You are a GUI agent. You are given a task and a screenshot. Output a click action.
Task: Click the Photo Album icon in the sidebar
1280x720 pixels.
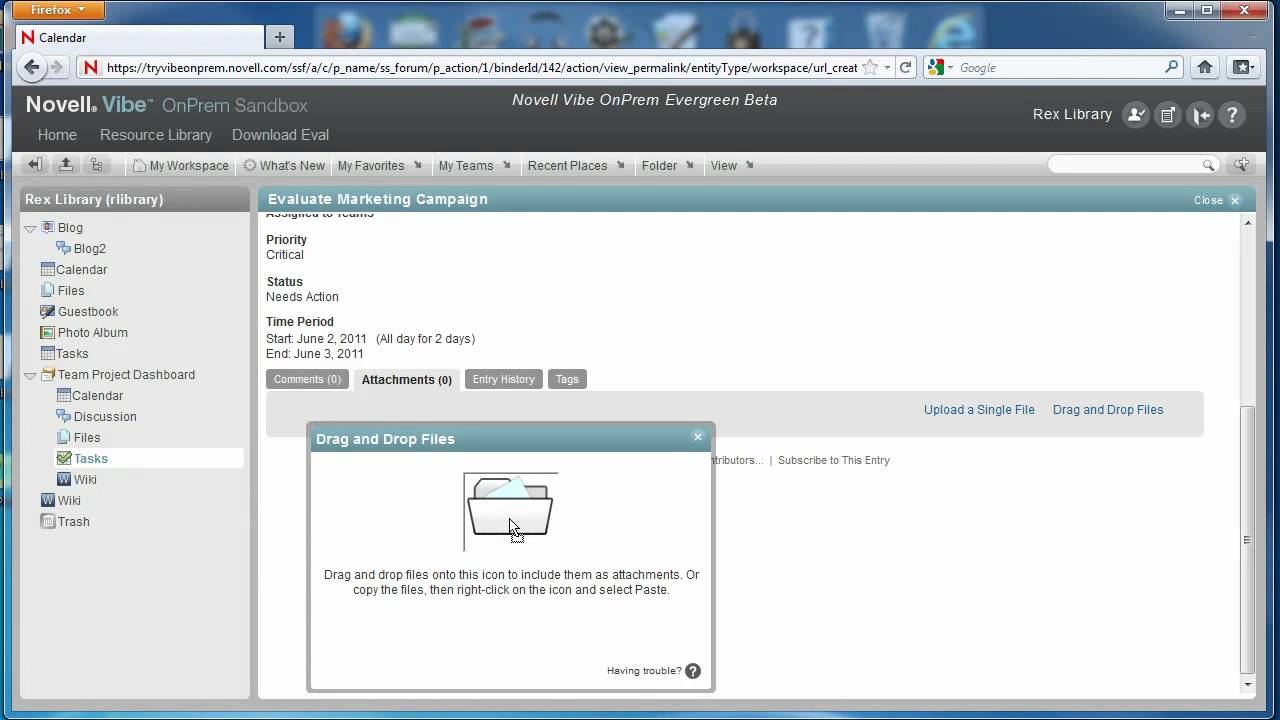(47, 333)
